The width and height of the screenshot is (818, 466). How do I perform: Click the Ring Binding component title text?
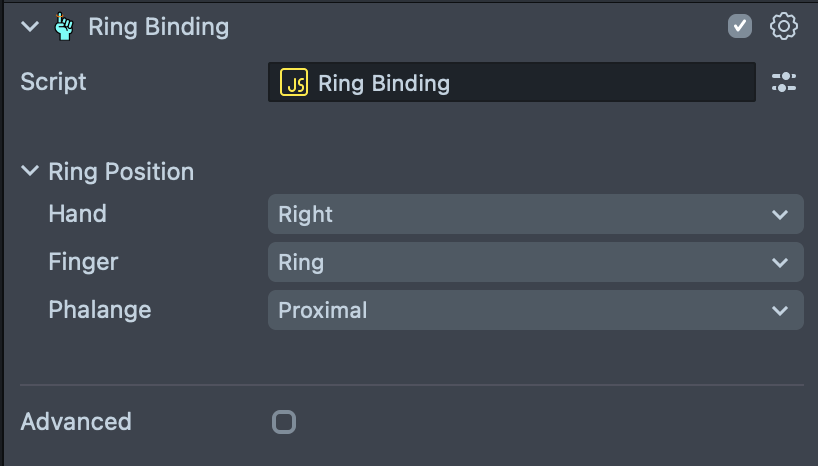158,27
